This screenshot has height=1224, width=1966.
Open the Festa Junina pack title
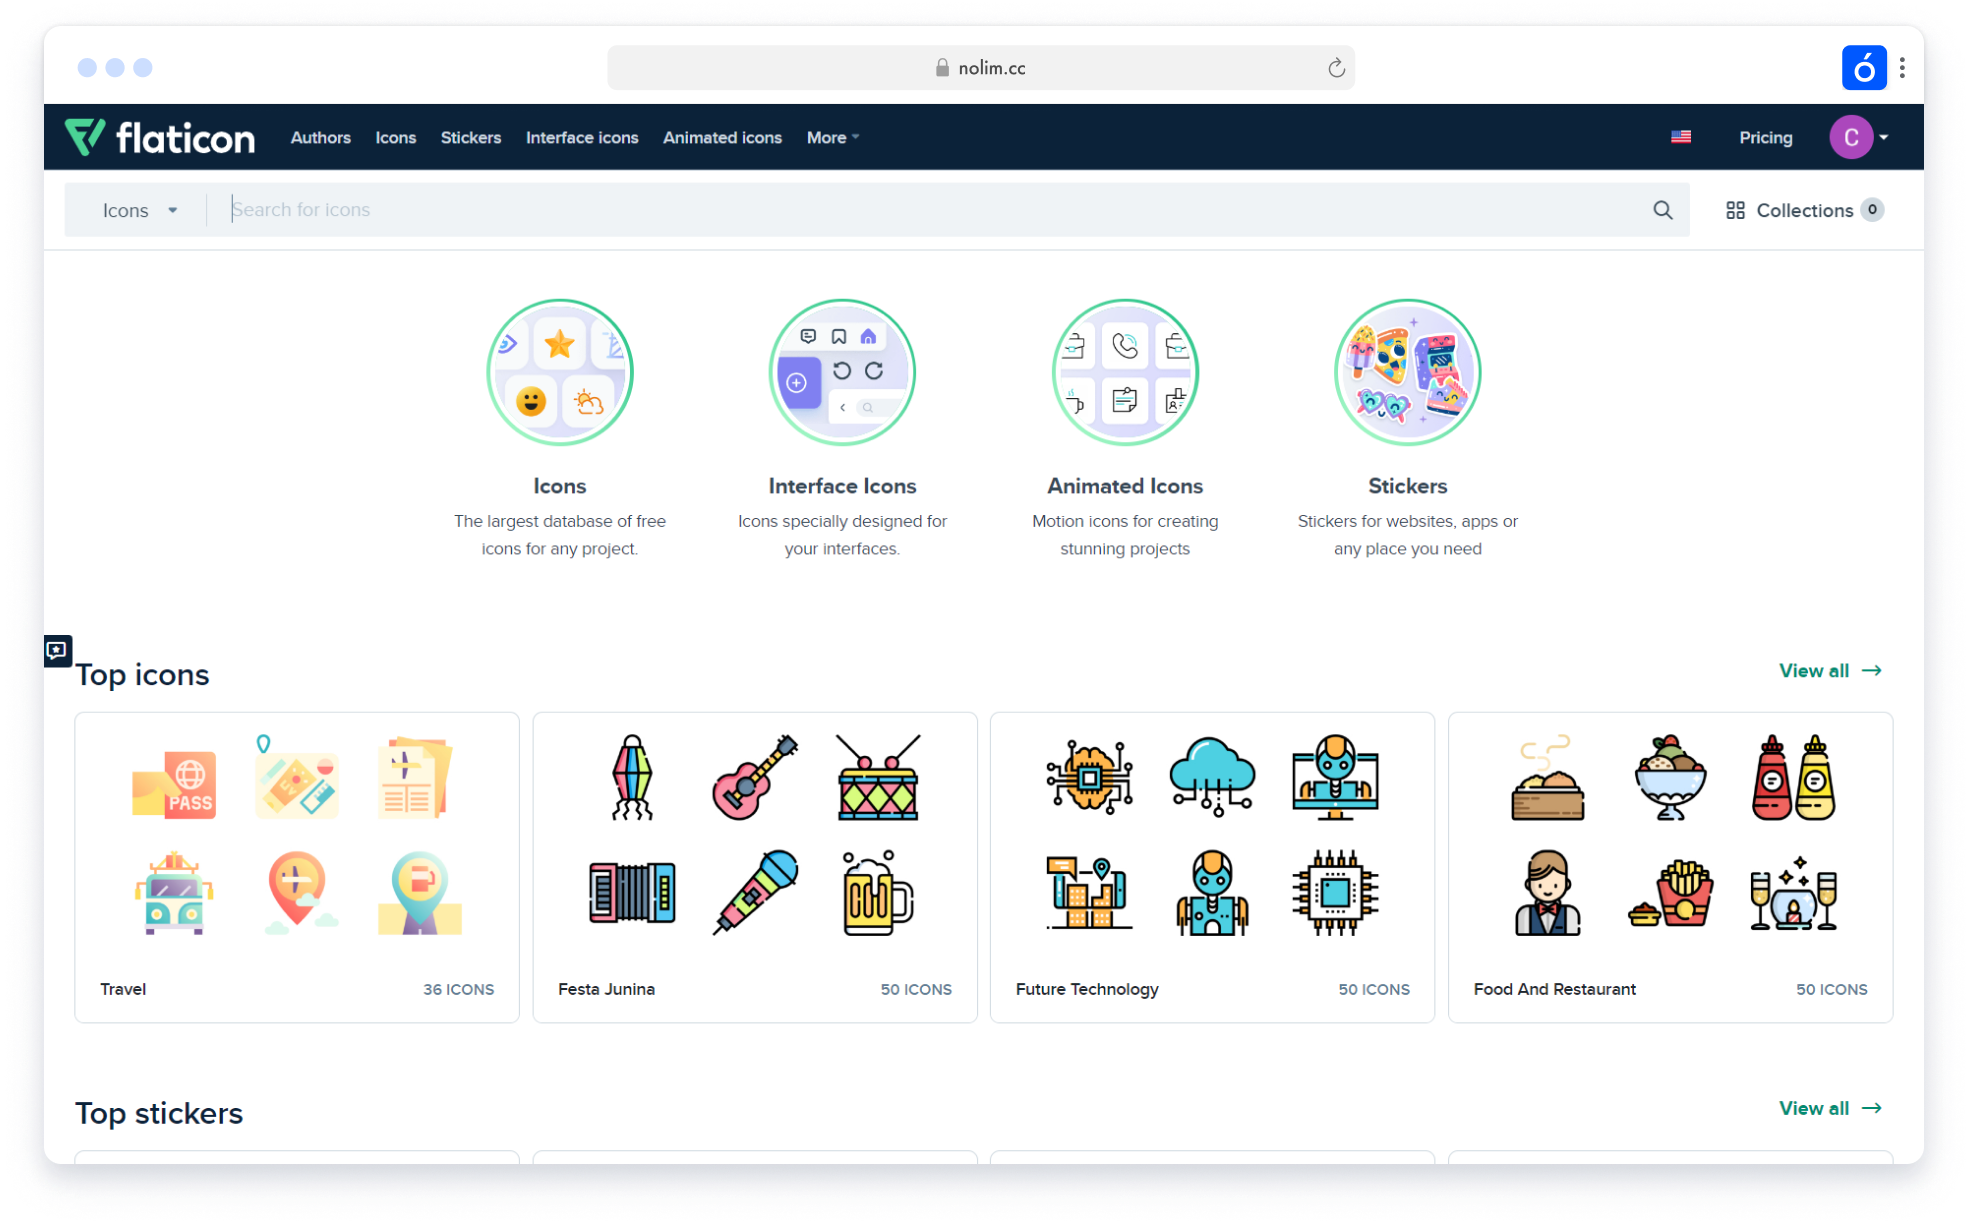[606, 989]
